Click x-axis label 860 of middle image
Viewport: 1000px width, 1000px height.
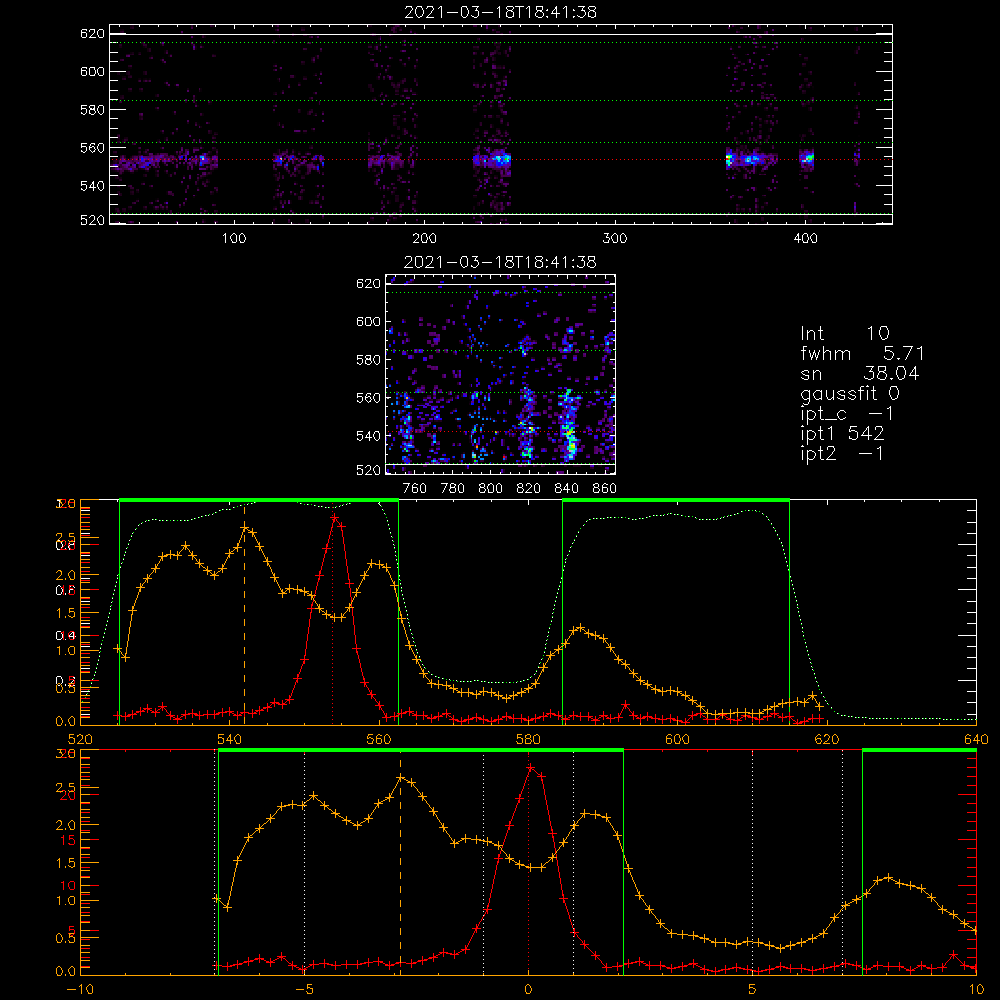(605, 489)
